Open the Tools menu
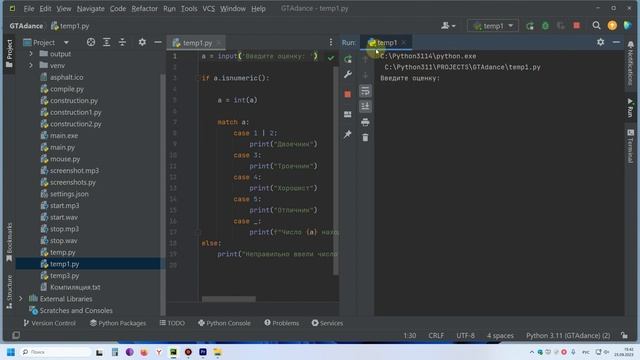 click(x=189, y=9)
